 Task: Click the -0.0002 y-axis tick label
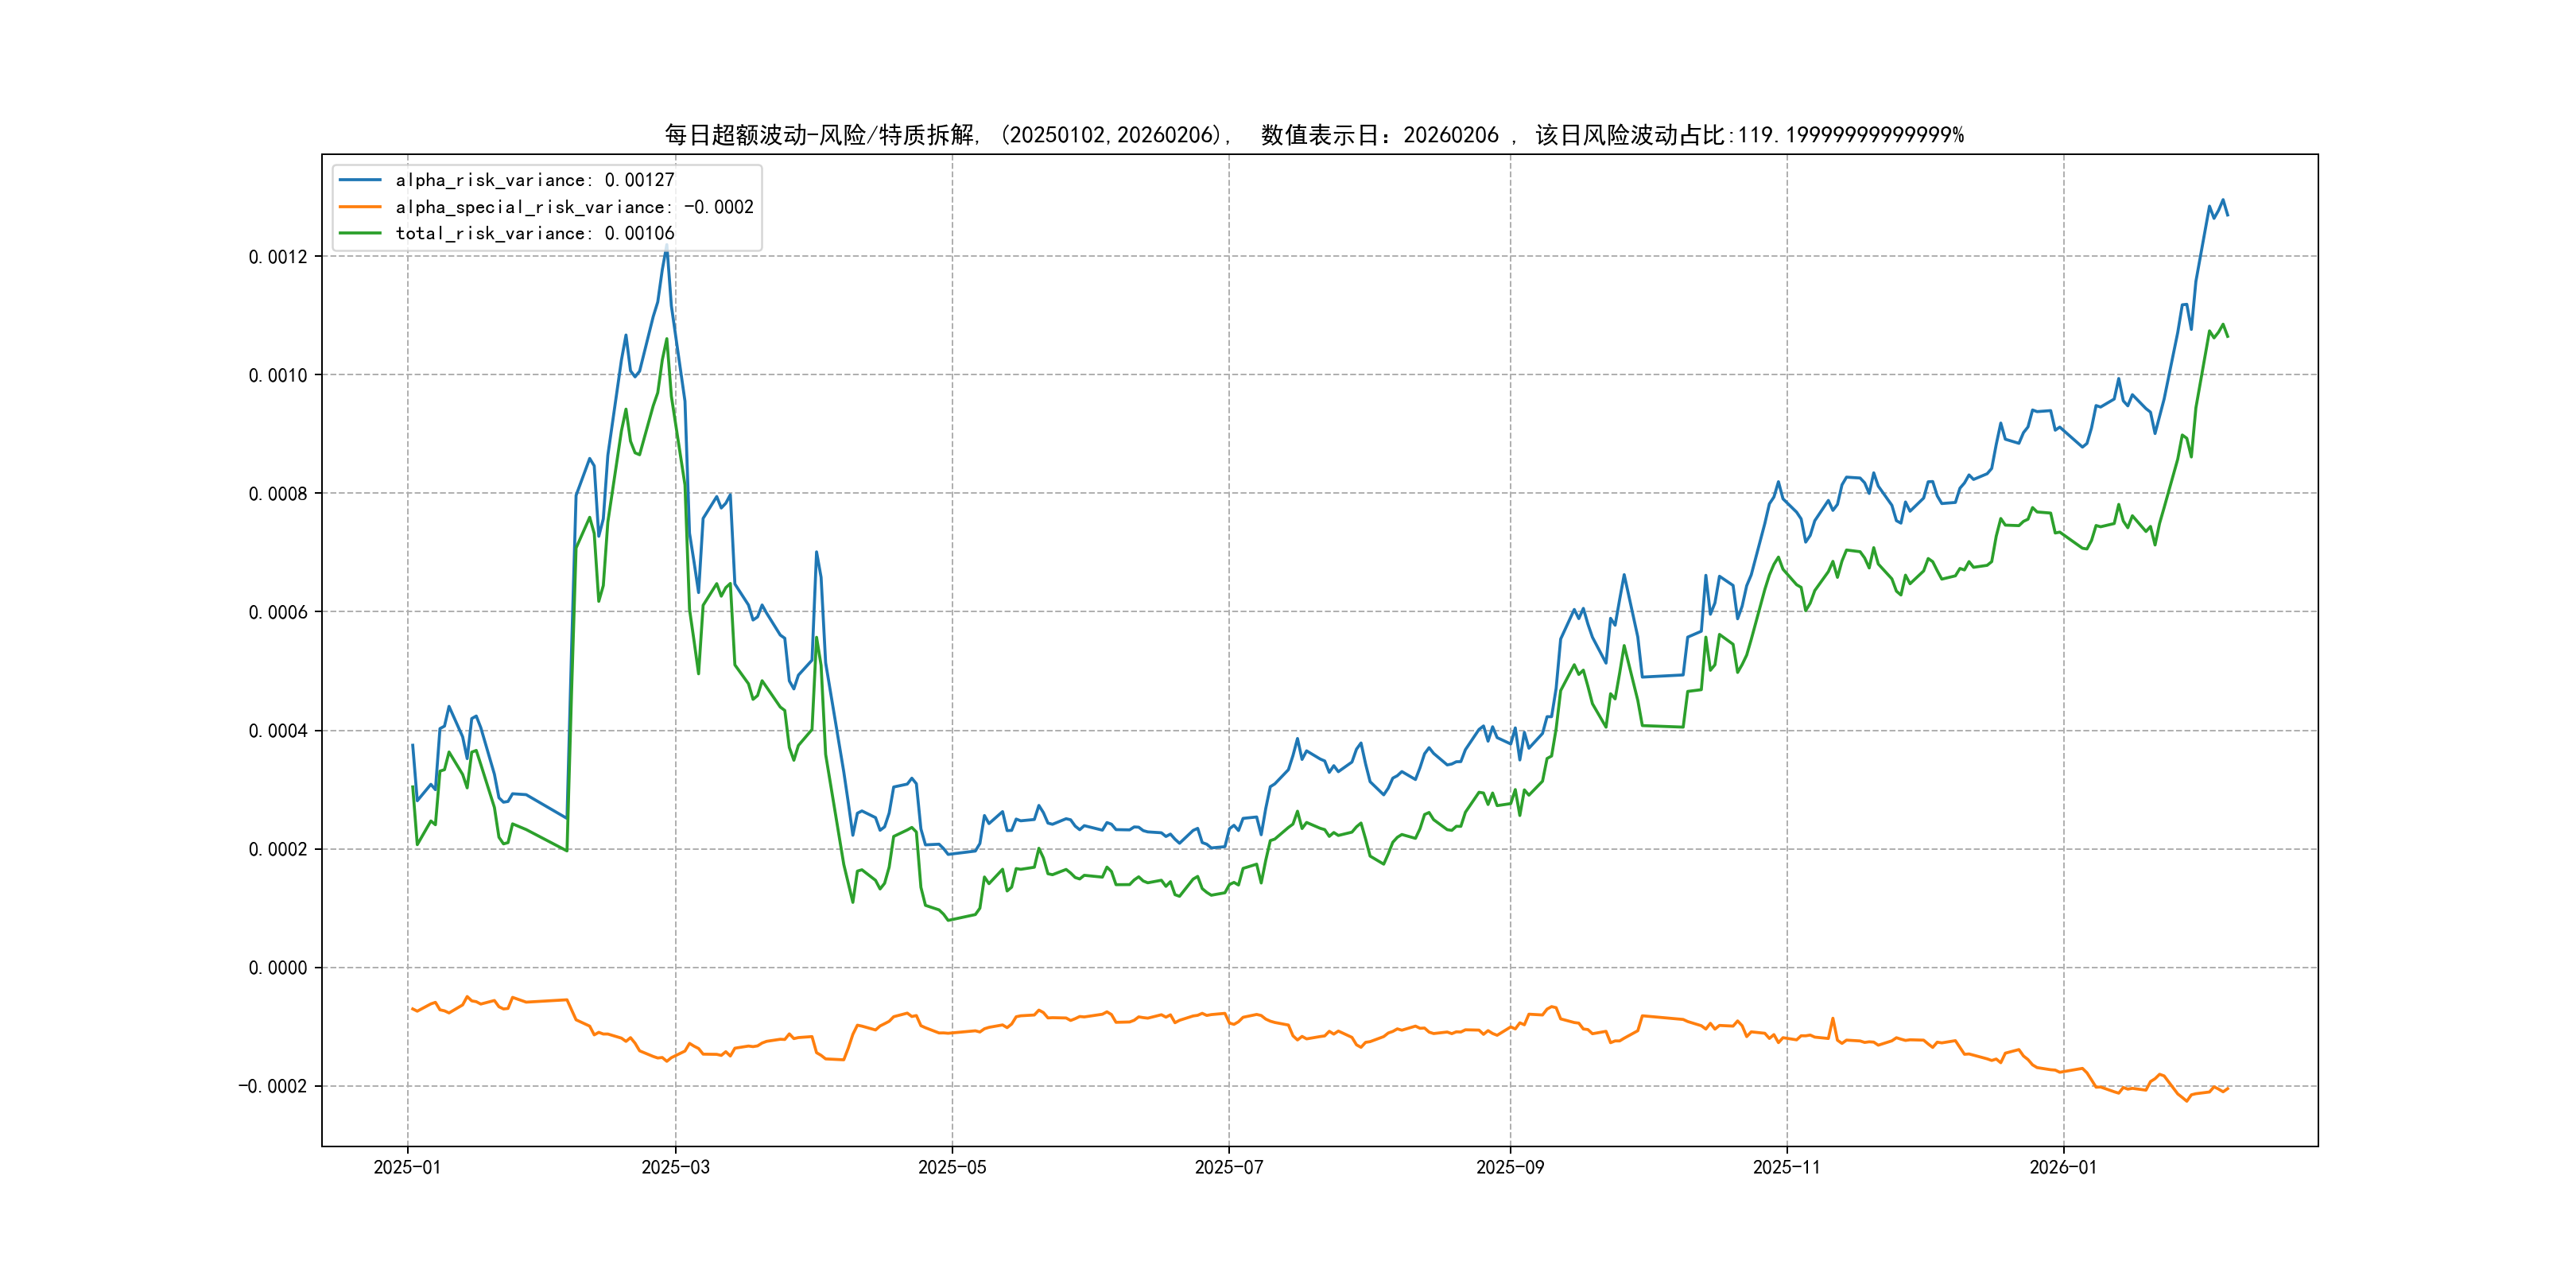(273, 1086)
